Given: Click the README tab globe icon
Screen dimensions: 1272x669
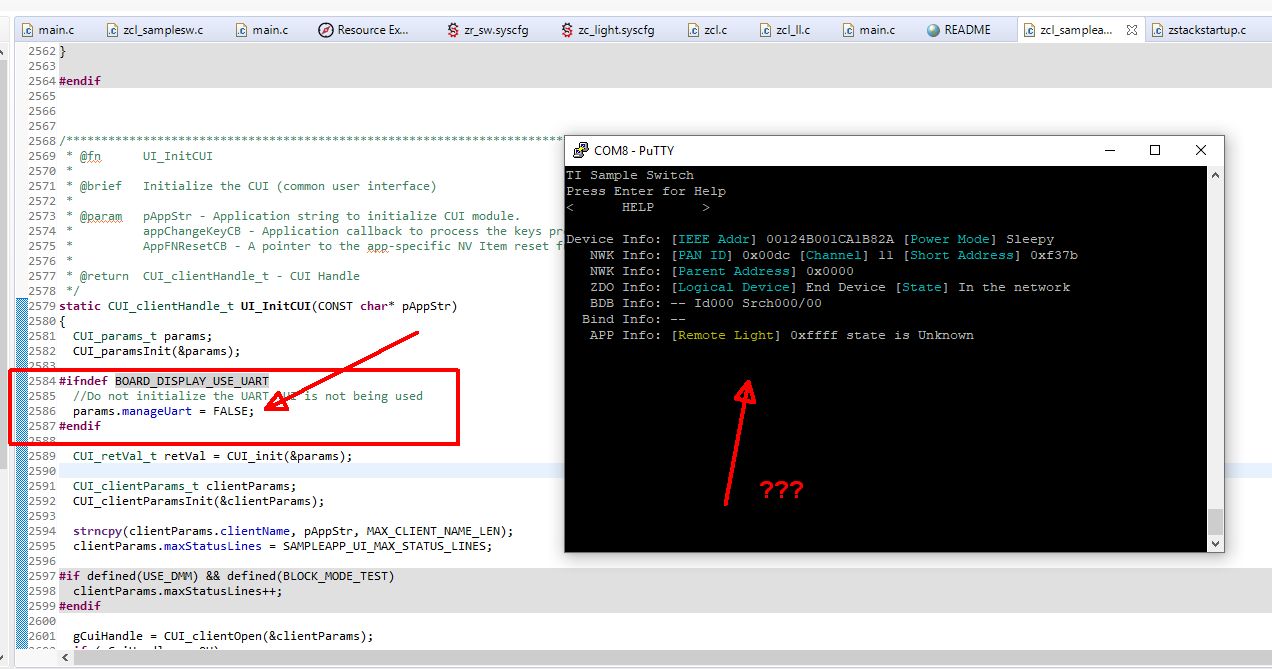Looking at the screenshot, I should coord(933,30).
